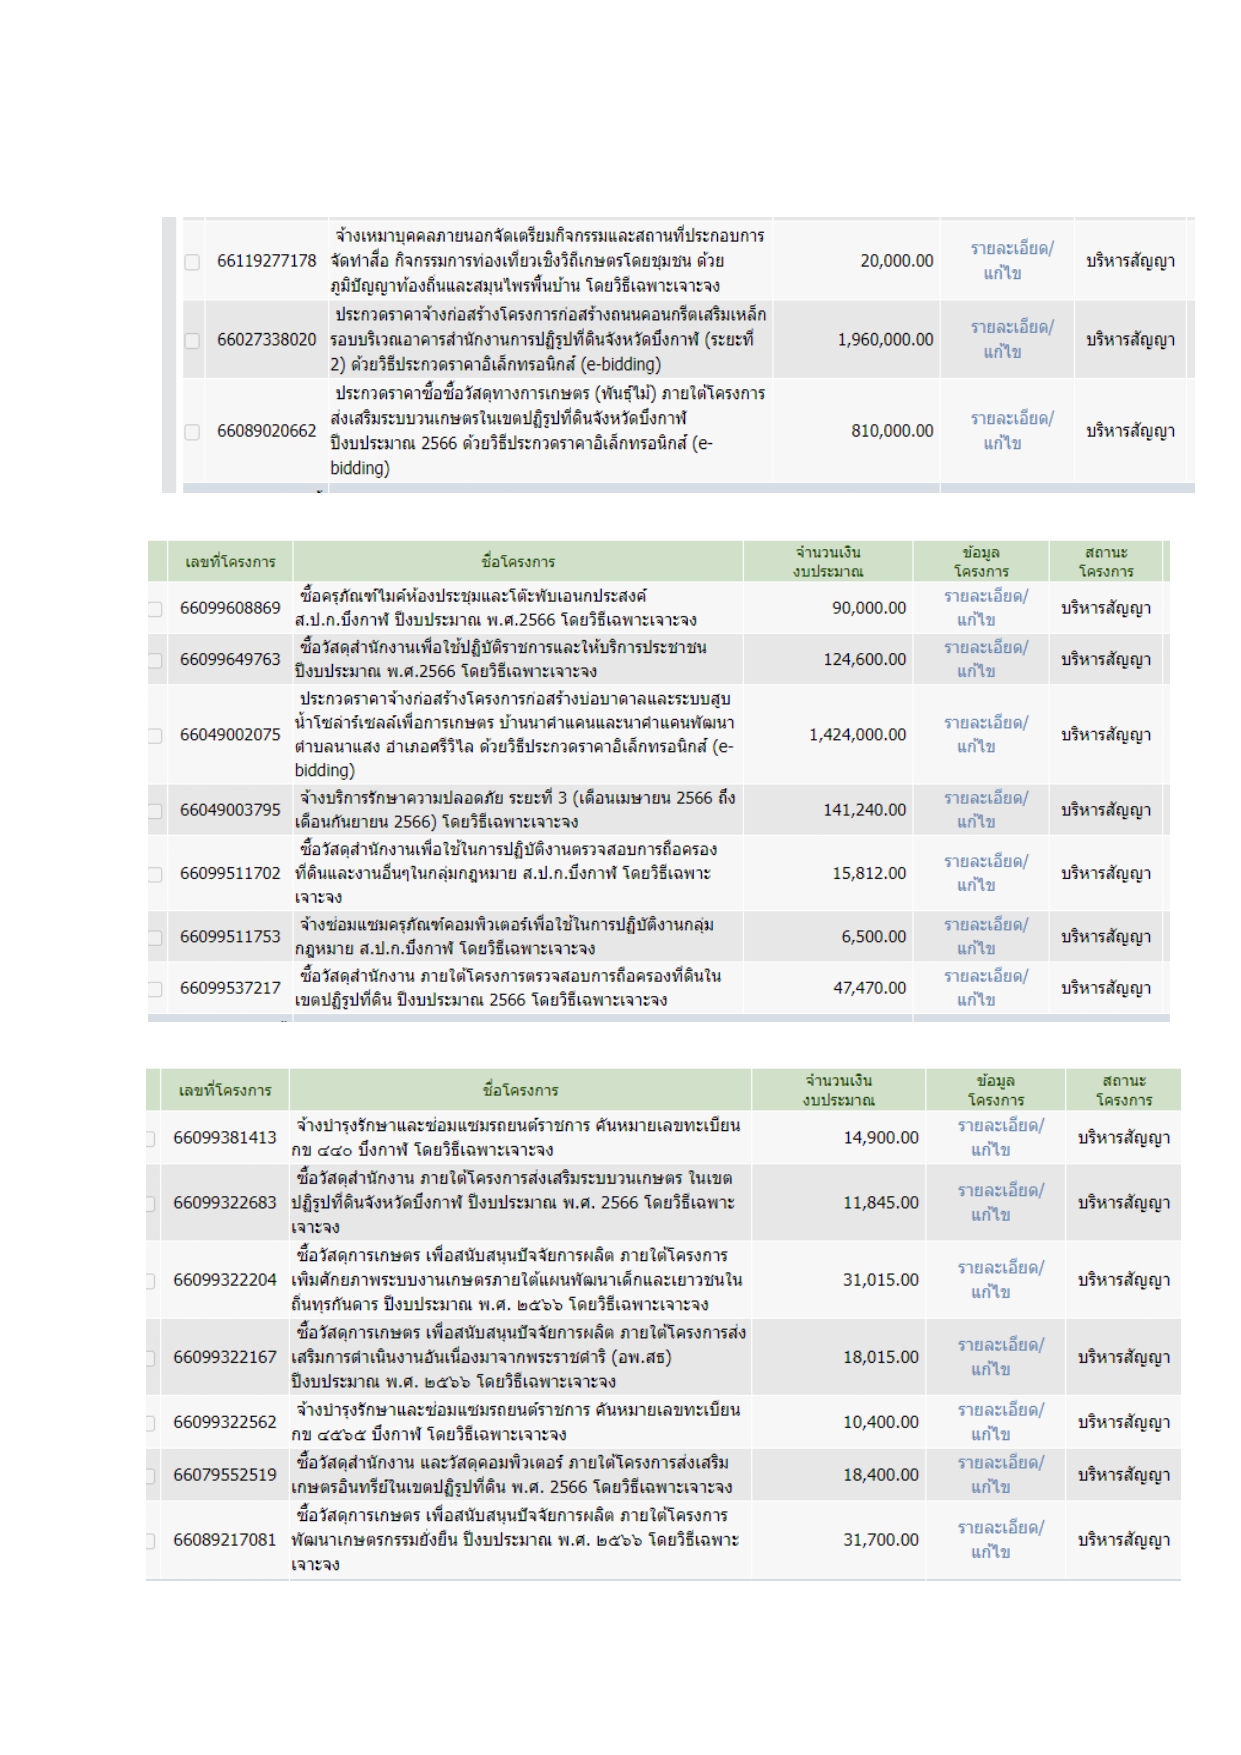Image resolution: width=1241 pixels, height=1755 pixels.
Task: Click the project ID 66099322204
Action: (224, 1280)
